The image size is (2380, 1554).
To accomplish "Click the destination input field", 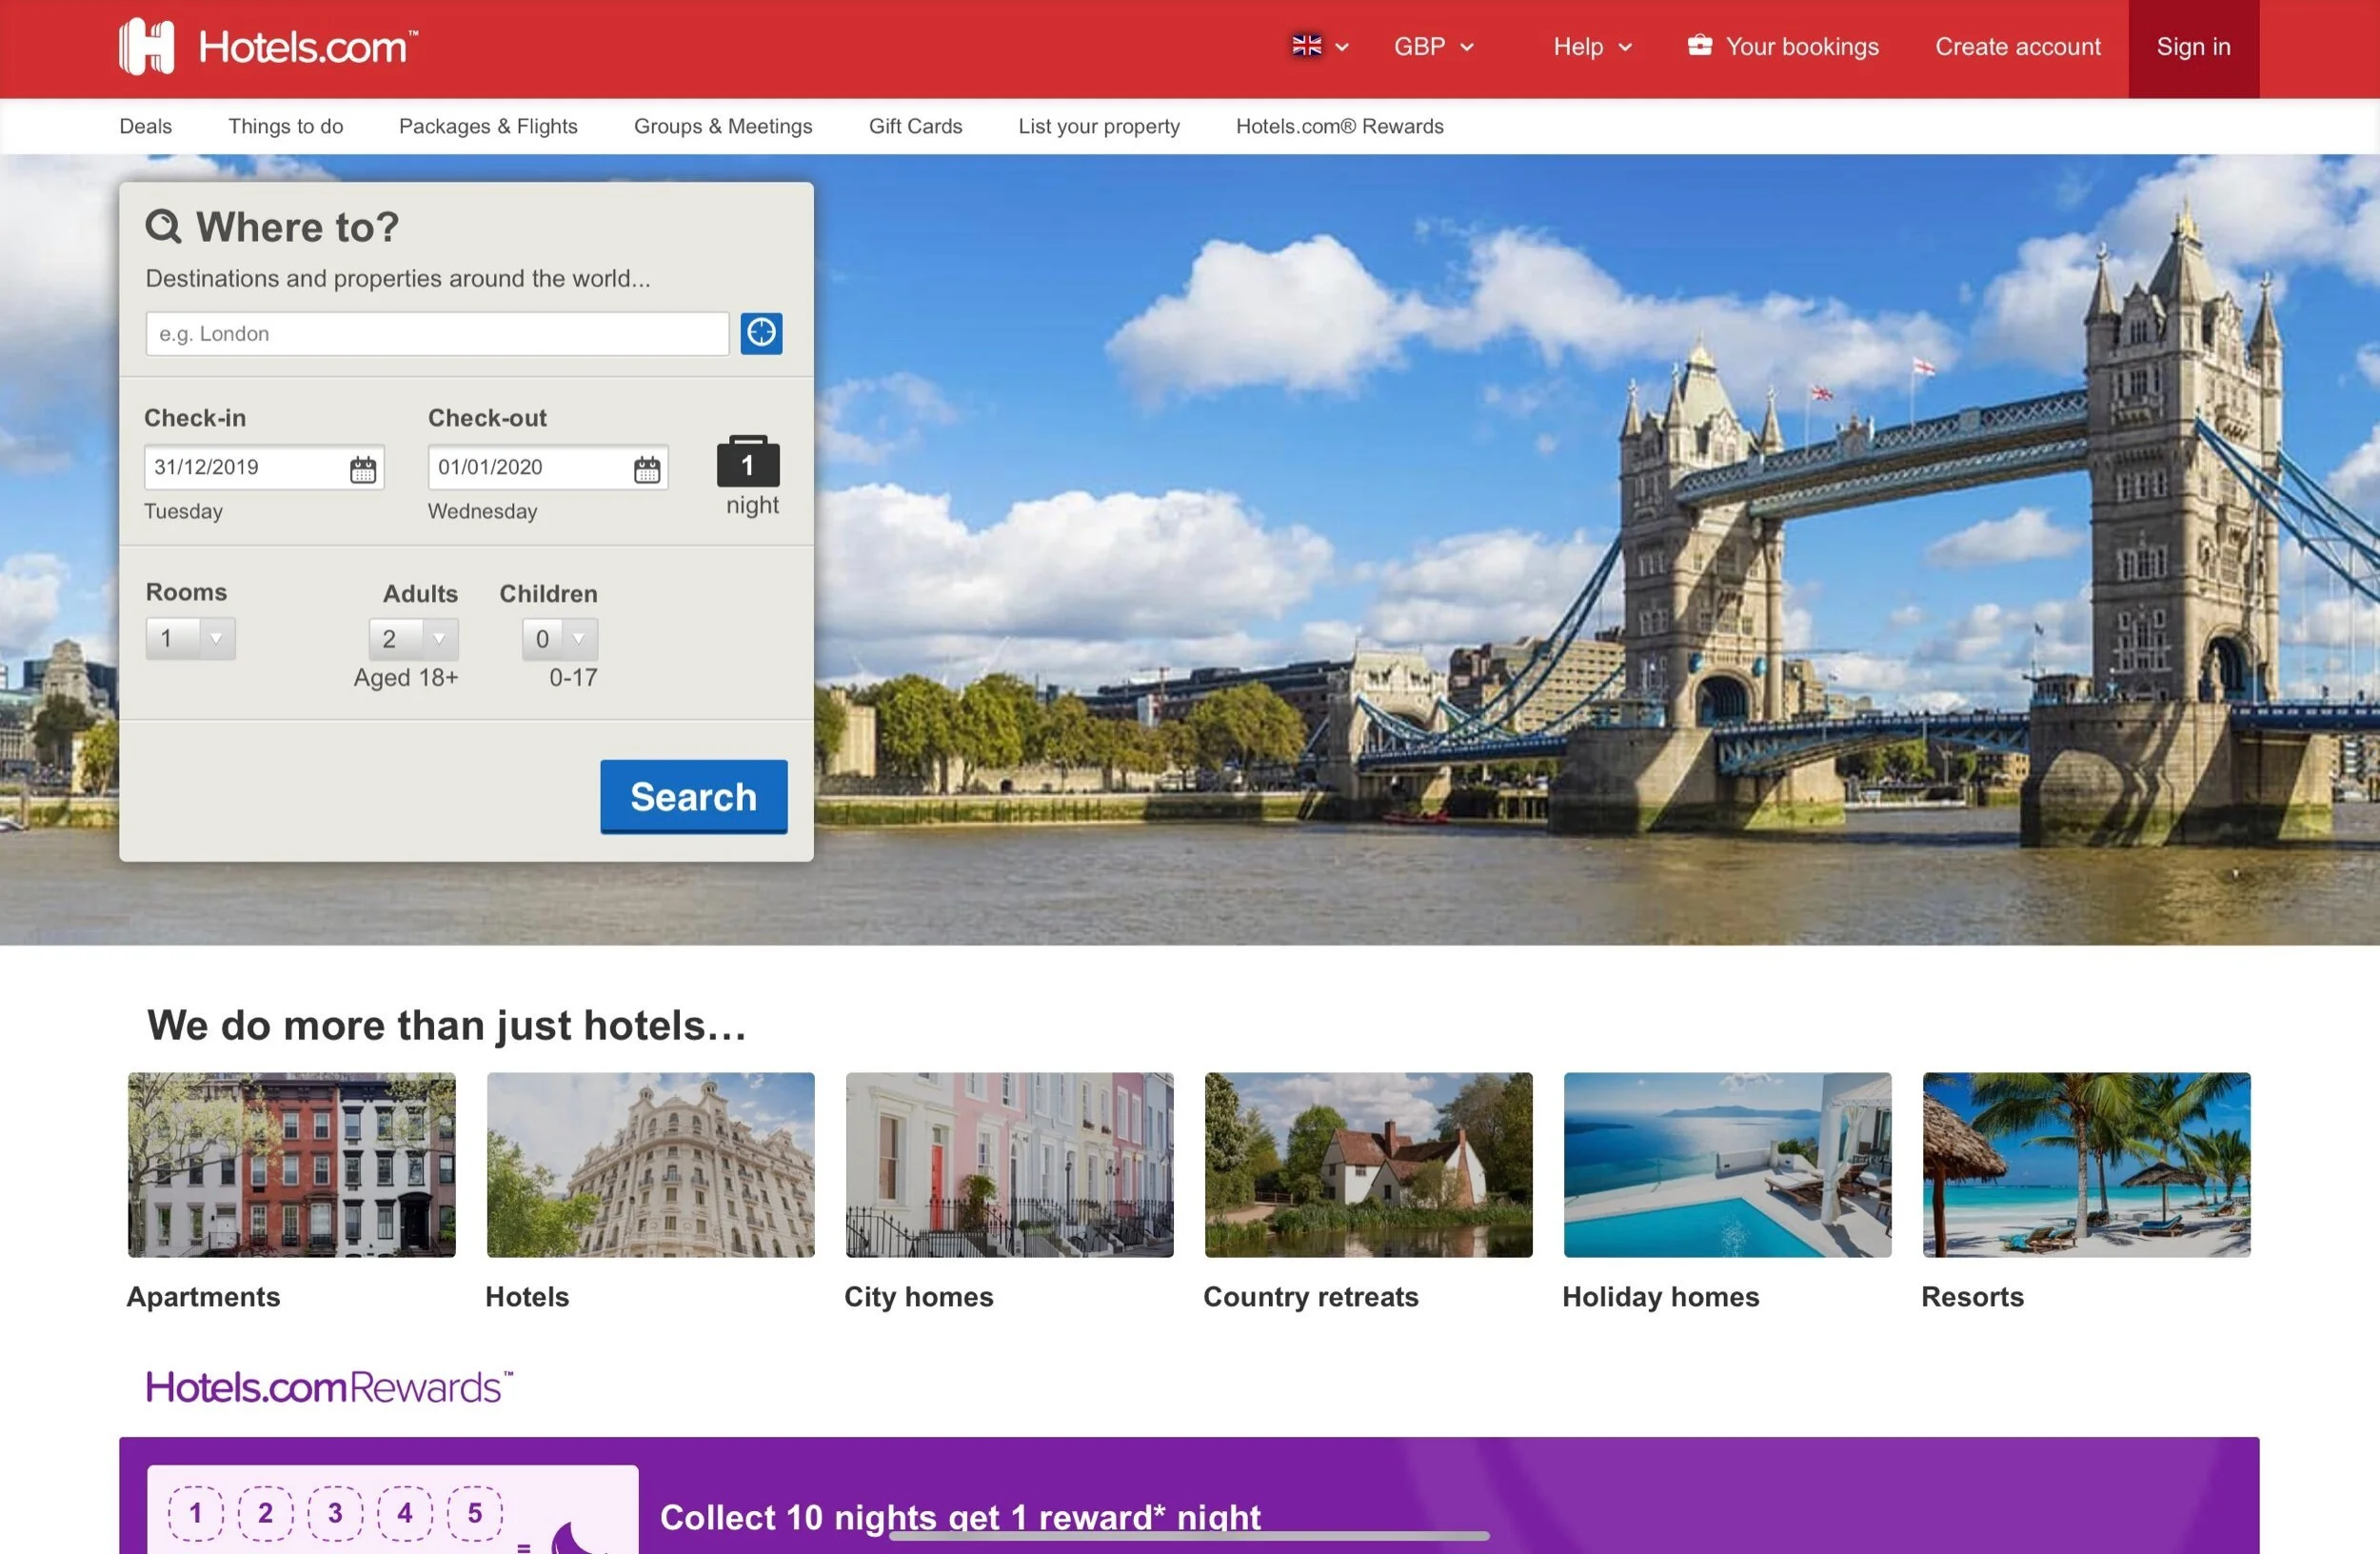I will 437,334.
